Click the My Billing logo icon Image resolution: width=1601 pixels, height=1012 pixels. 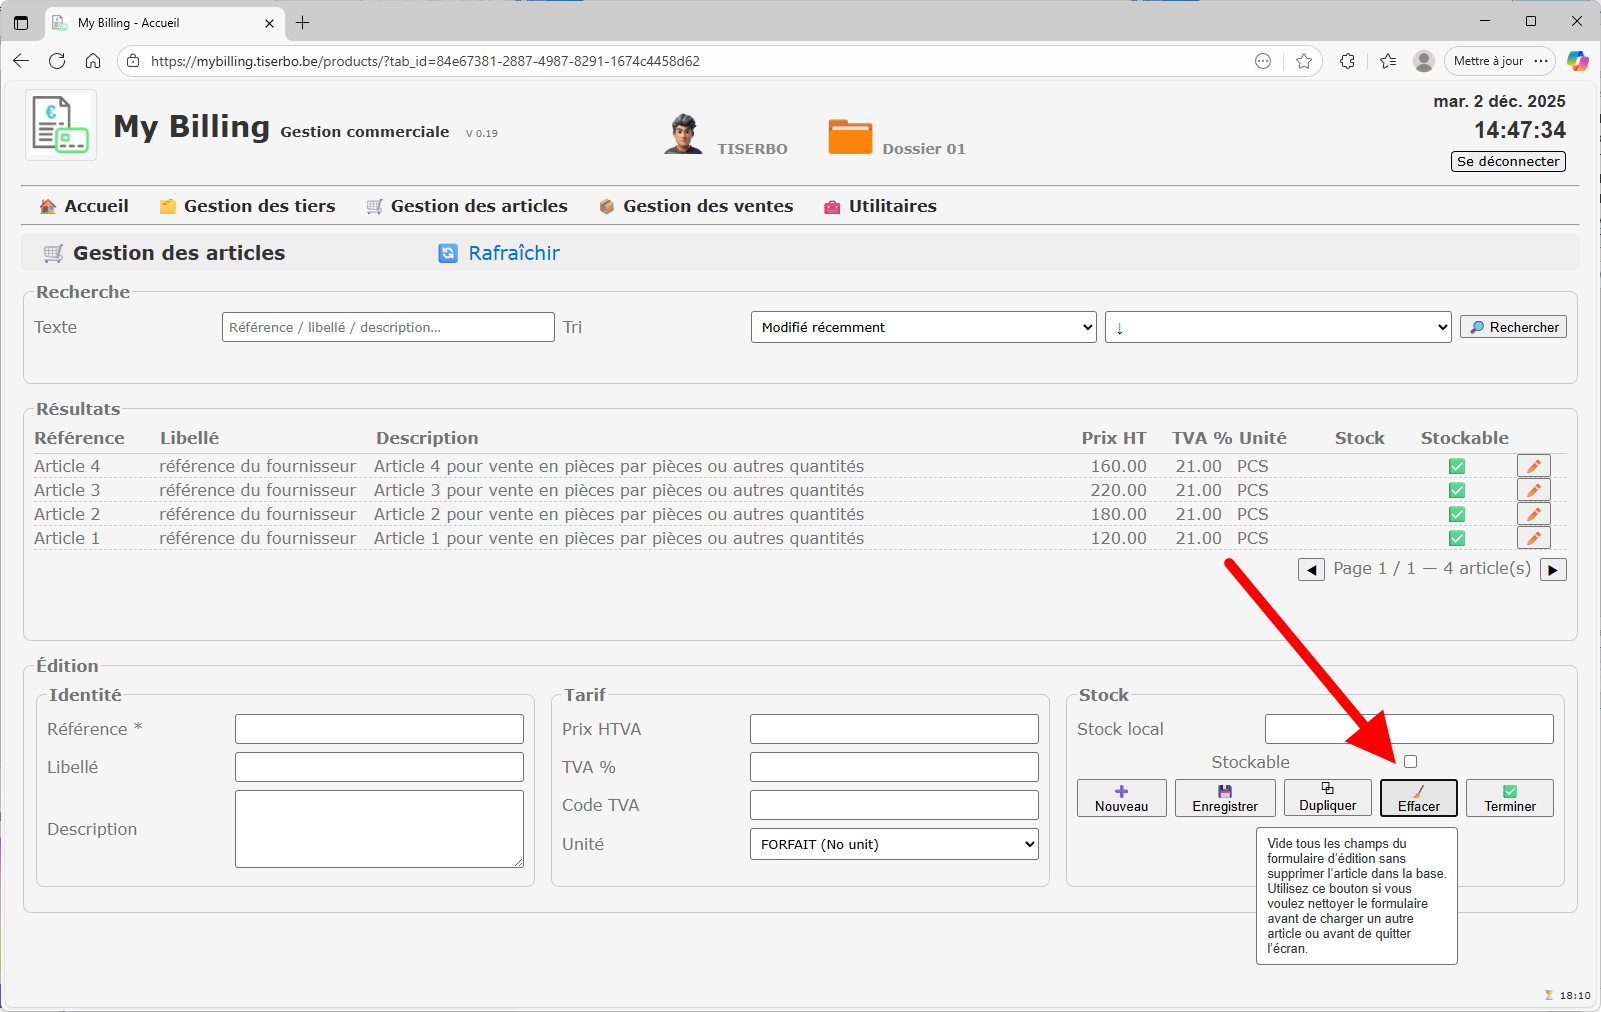(x=61, y=125)
